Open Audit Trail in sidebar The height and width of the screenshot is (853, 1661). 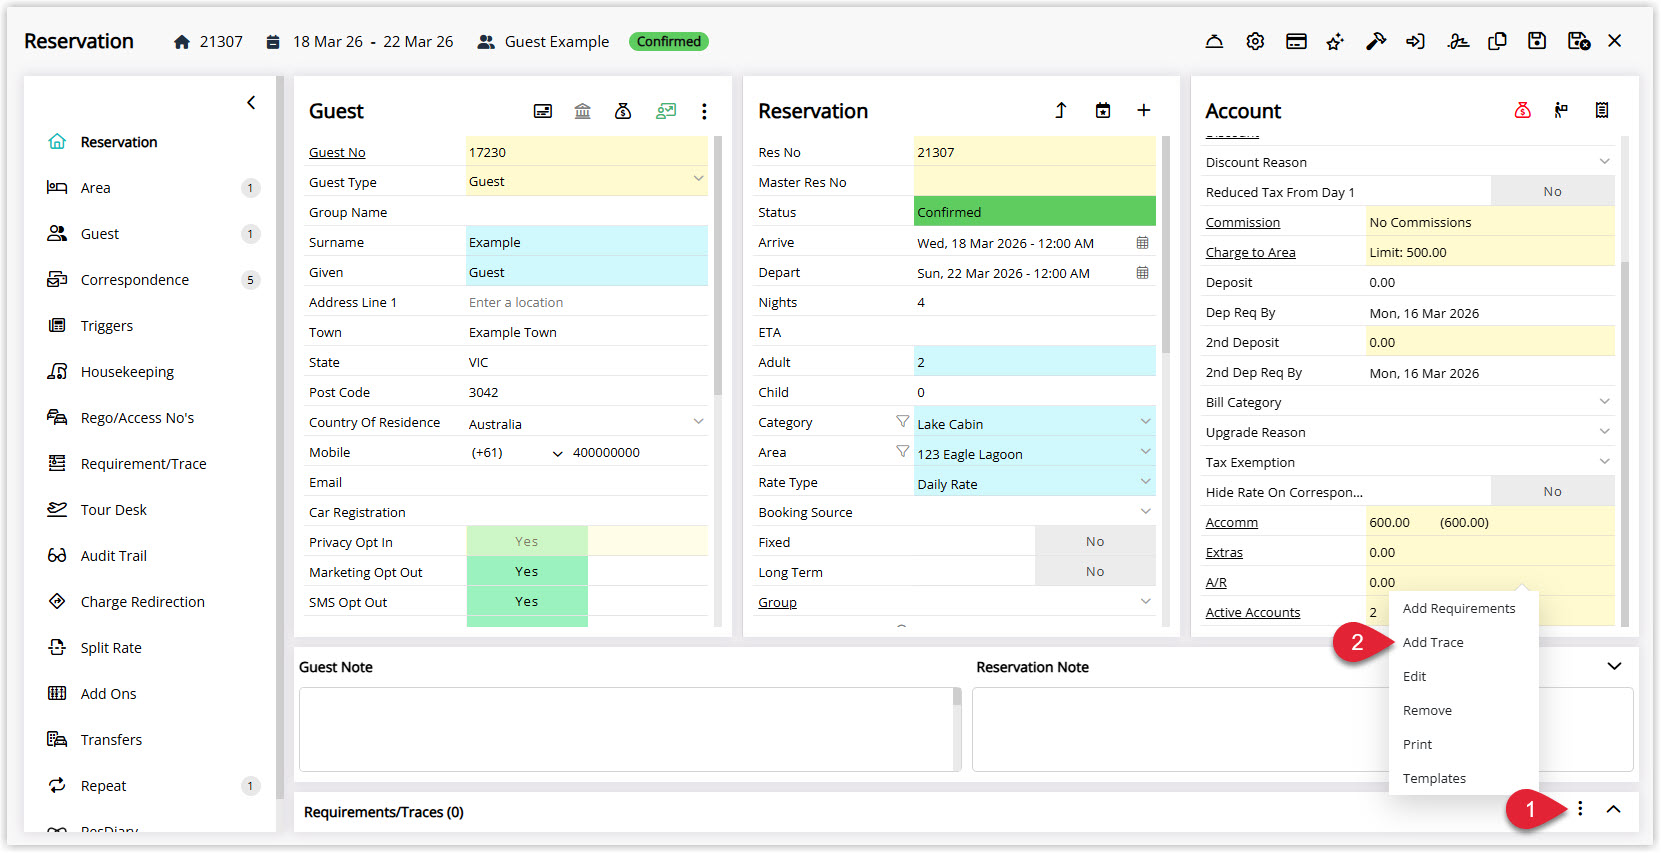point(113,556)
